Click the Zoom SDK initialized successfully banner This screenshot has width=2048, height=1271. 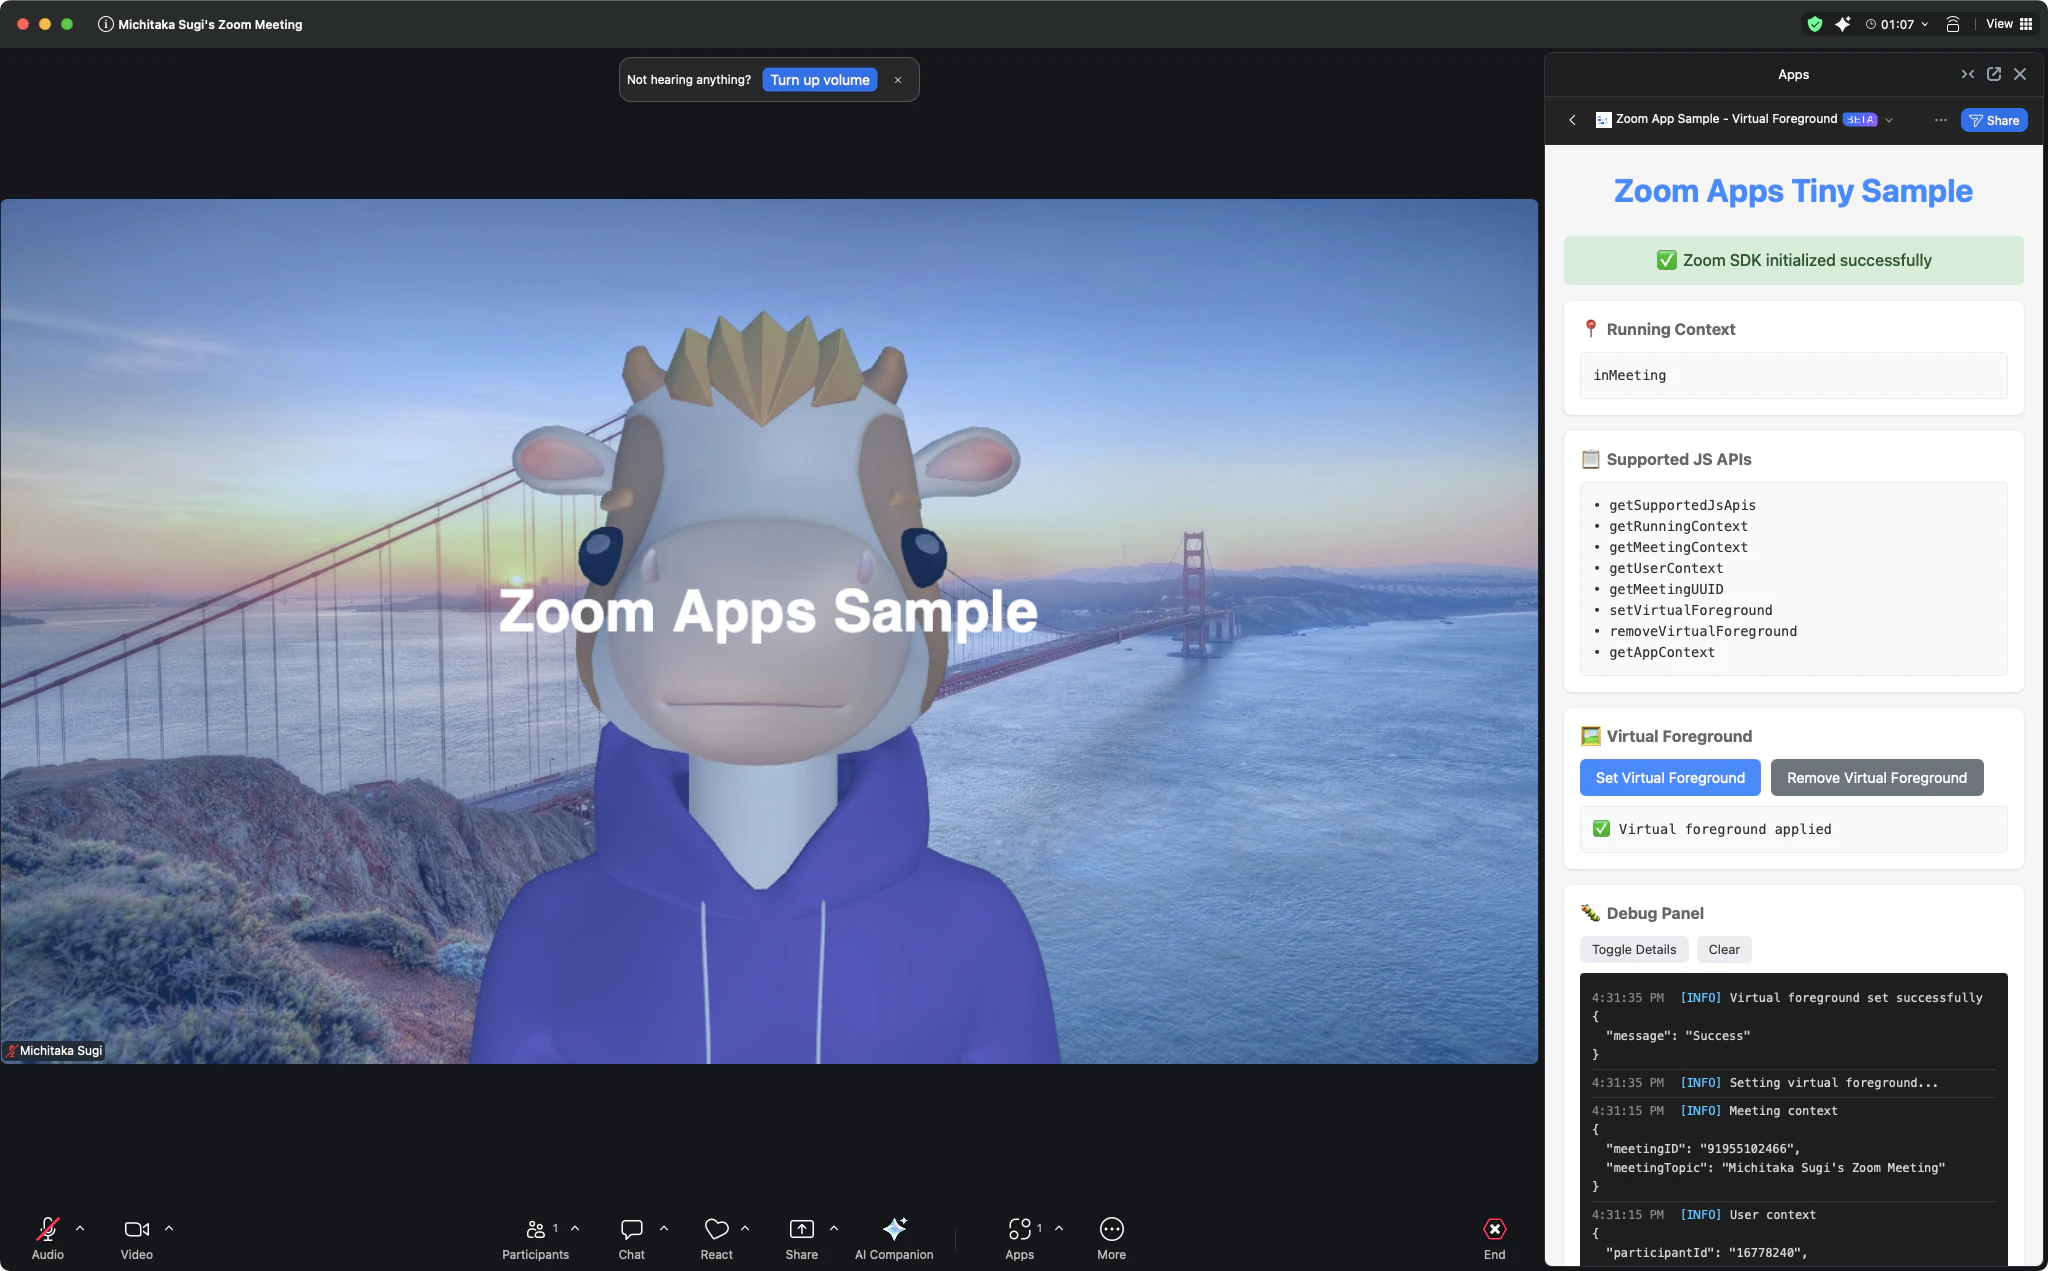tap(1793, 260)
